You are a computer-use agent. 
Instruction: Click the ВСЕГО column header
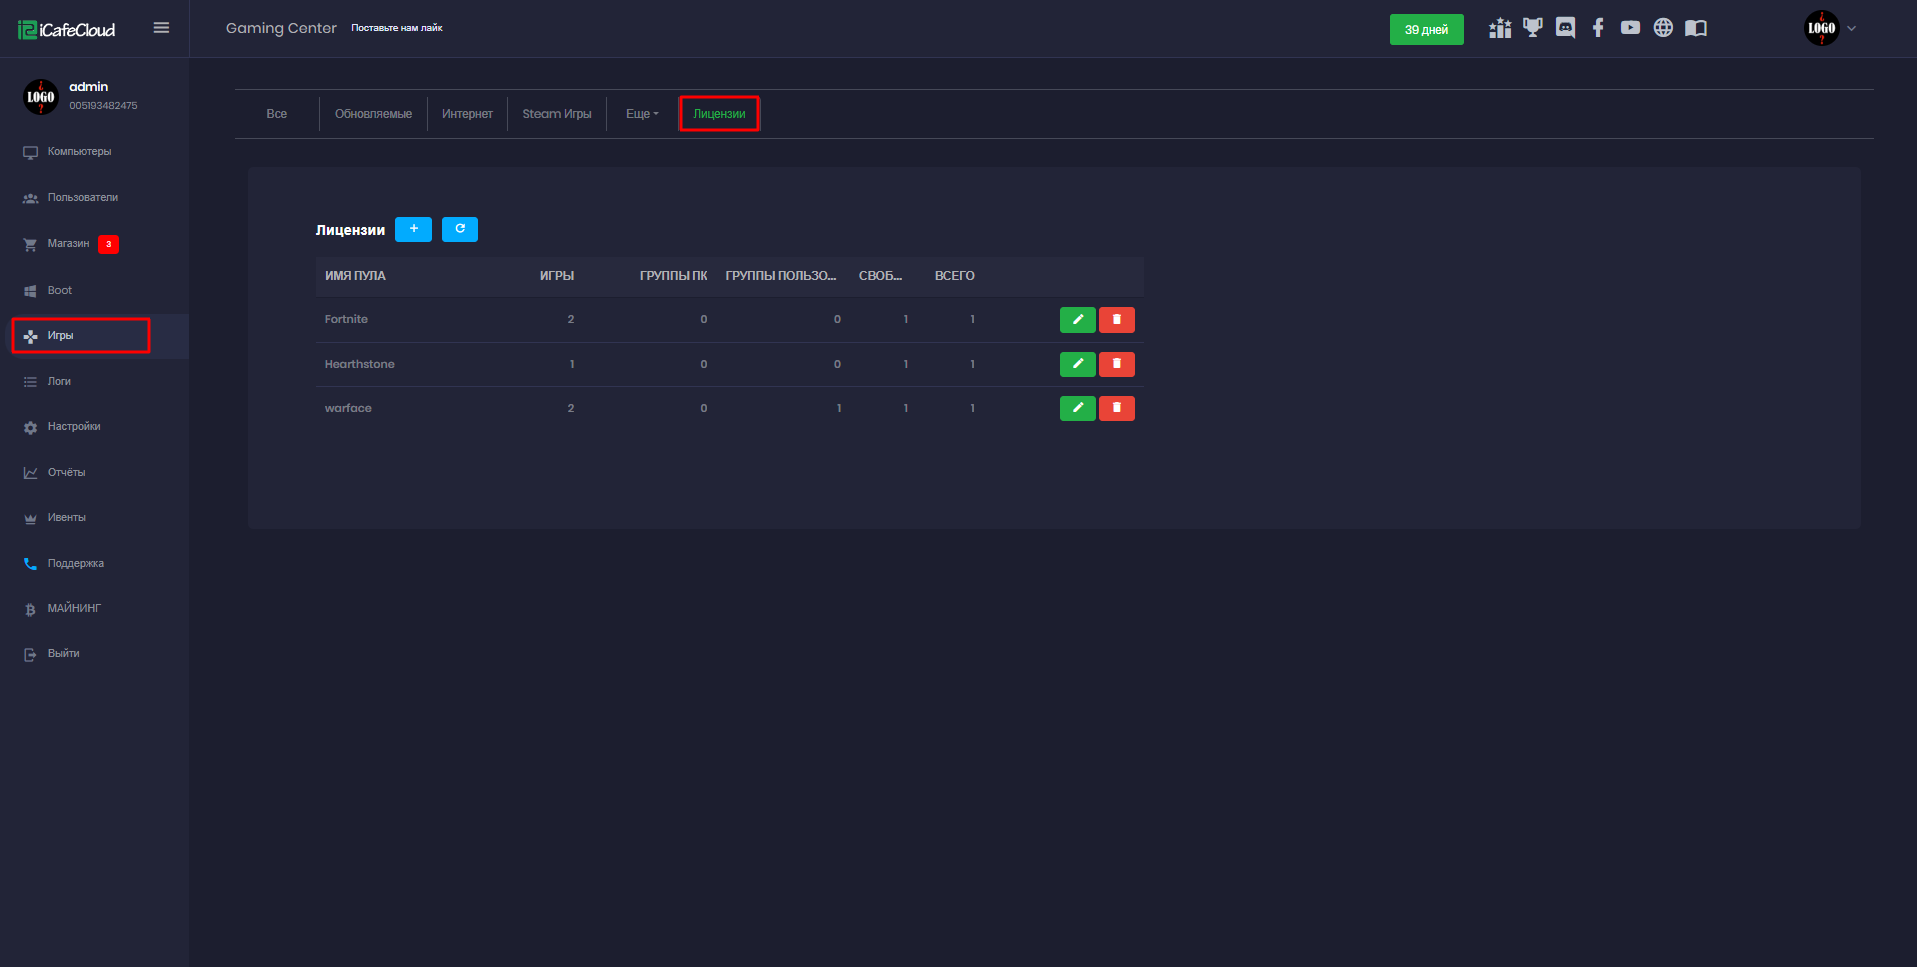tap(954, 276)
